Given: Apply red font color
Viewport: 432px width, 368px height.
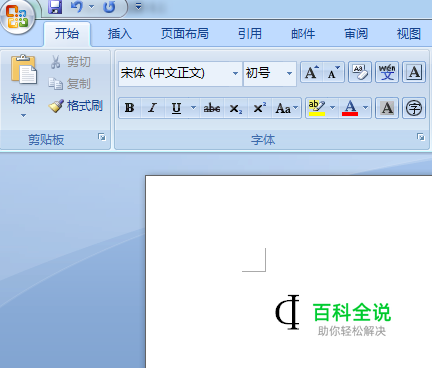Looking at the screenshot, I should click(x=350, y=108).
